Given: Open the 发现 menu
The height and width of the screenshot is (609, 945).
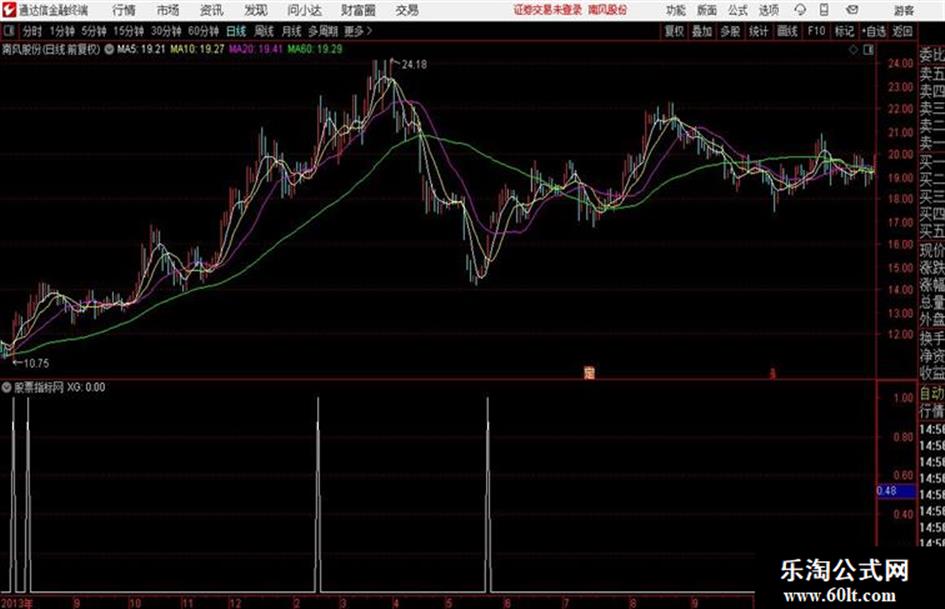Looking at the screenshot, I should [x=256, y=10].
